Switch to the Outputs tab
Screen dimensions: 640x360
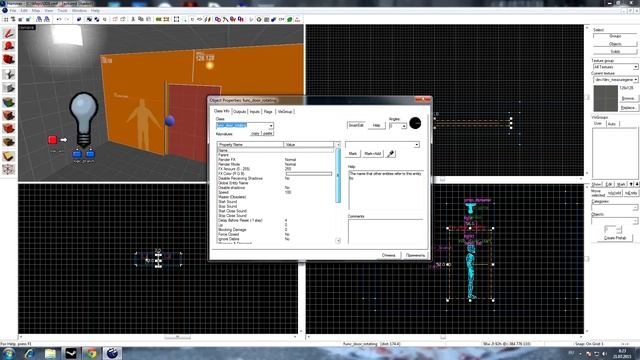[x=239, y=111]
